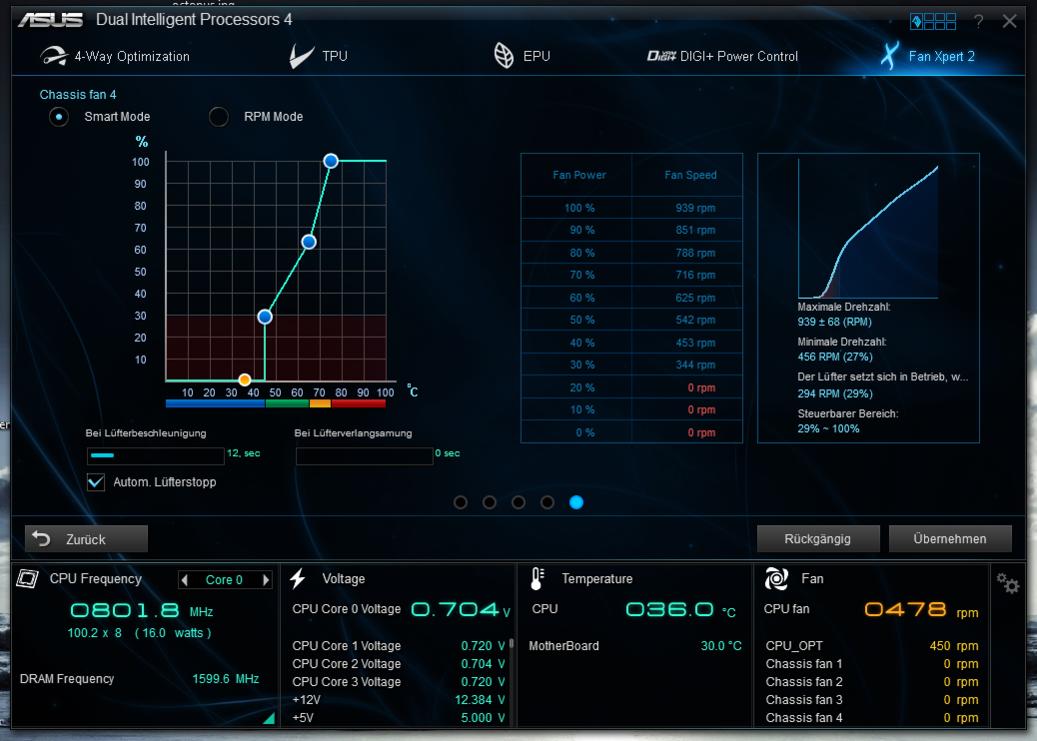Click the Fan Xpert fan blade icon

(x=890, y=56)
